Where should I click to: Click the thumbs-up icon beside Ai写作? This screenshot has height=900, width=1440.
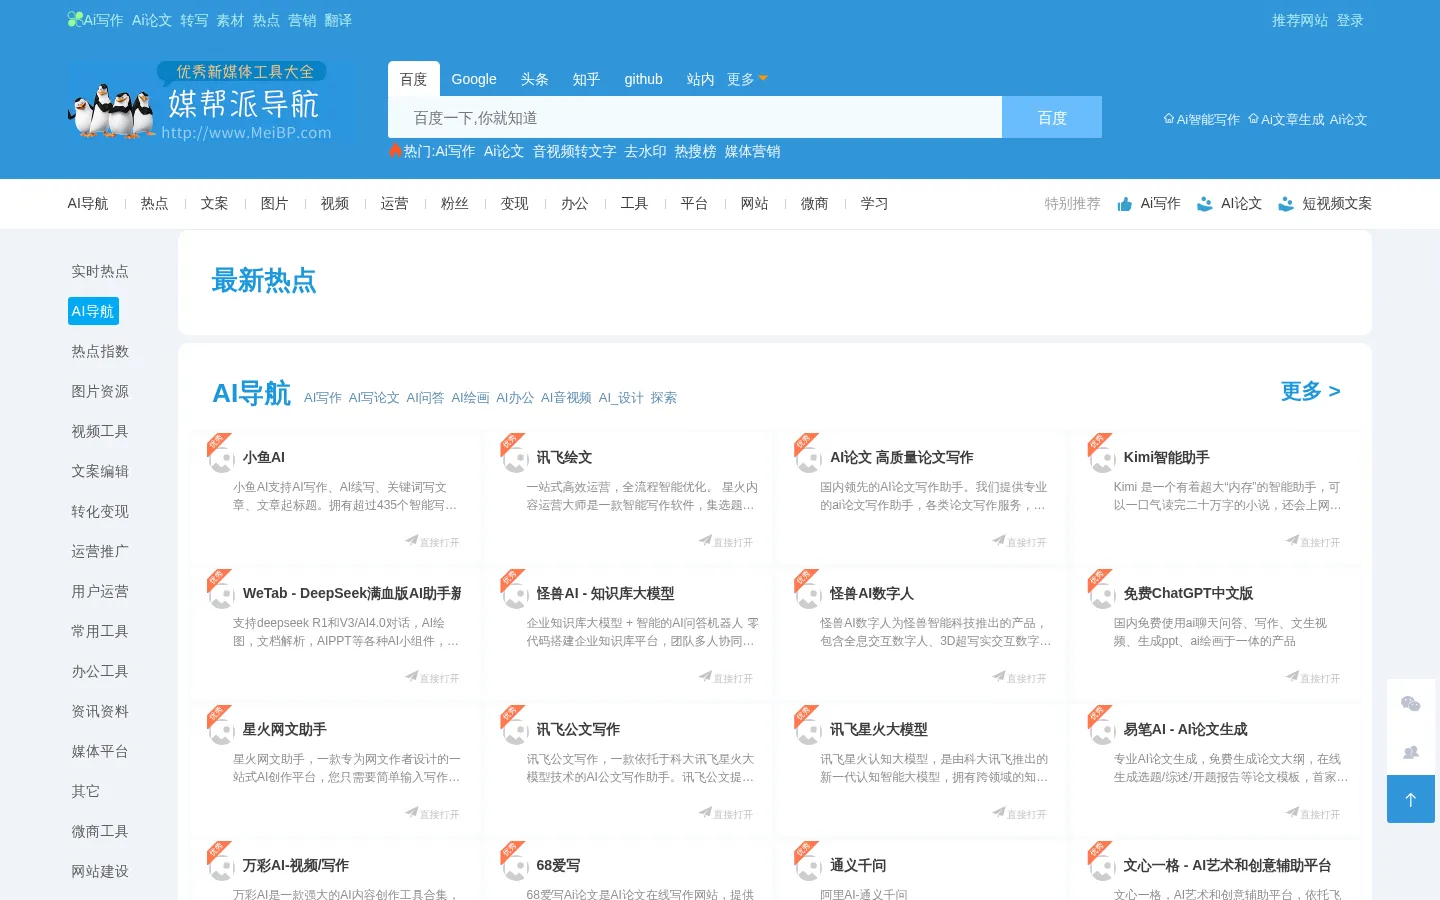click(x=1125, y=204)
